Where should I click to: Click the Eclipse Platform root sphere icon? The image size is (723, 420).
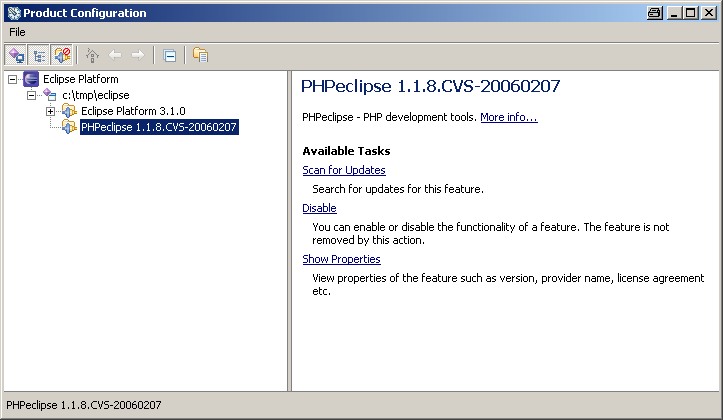pos(31,79)
